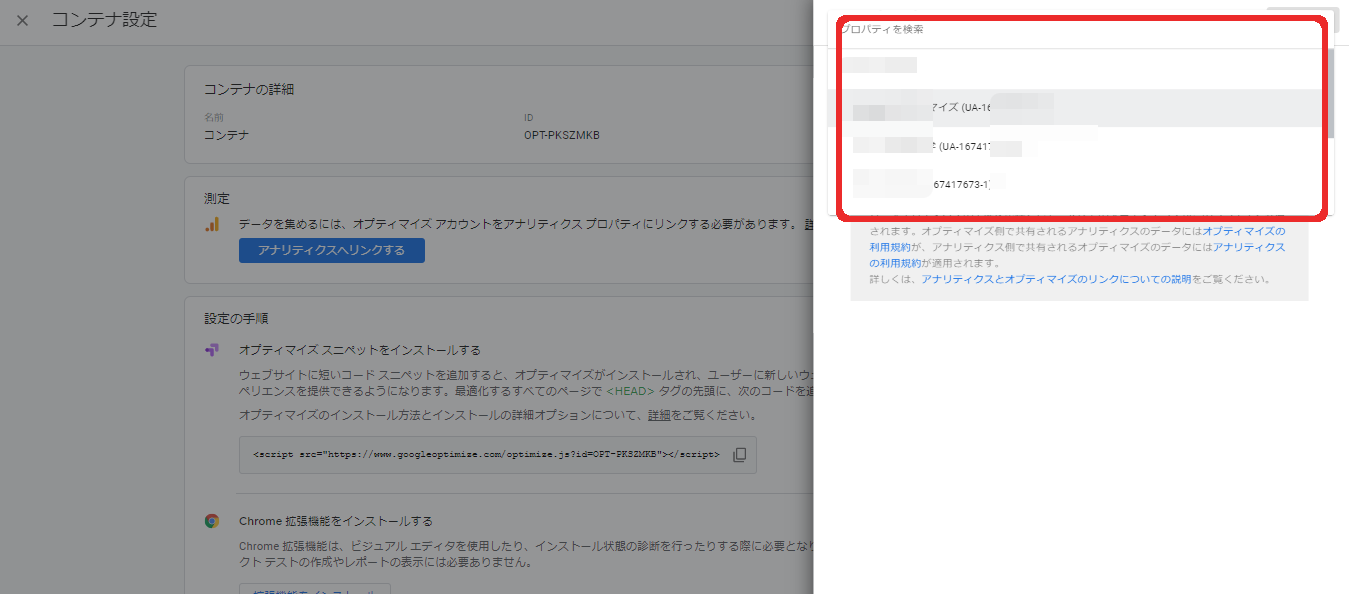Click the <HEAD> tag text
1349x594 pixels.
click(630, 391)
